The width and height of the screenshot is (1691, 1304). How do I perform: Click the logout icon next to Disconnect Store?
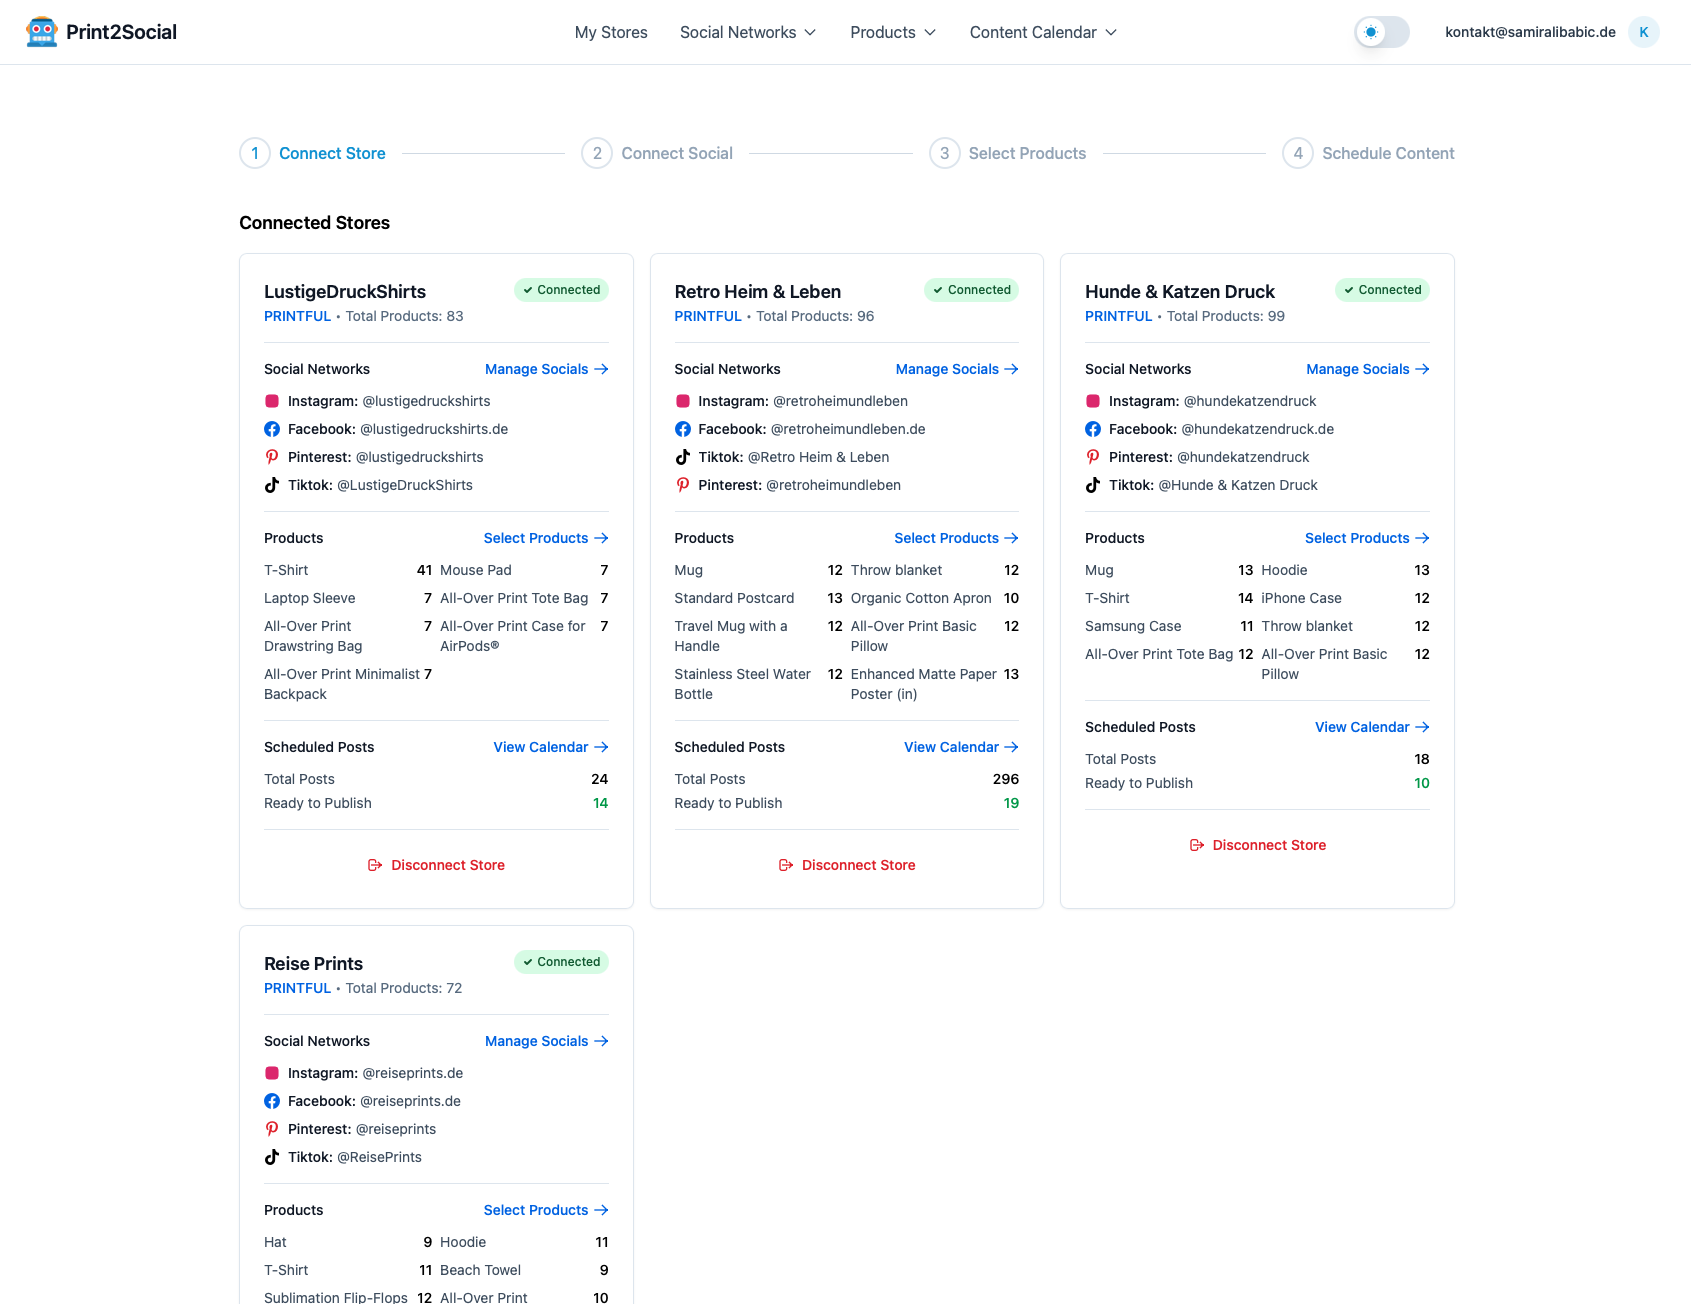click(x=377, y=865)
